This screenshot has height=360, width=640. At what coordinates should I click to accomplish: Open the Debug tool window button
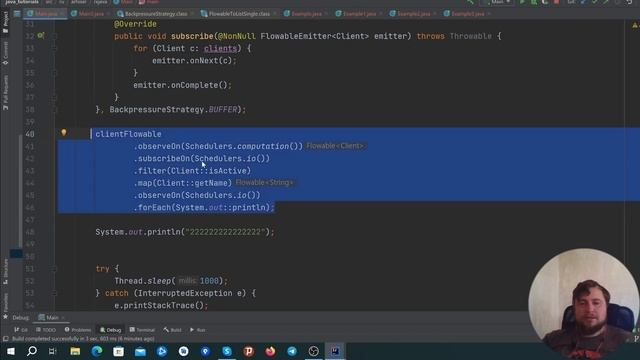point(111,330)
